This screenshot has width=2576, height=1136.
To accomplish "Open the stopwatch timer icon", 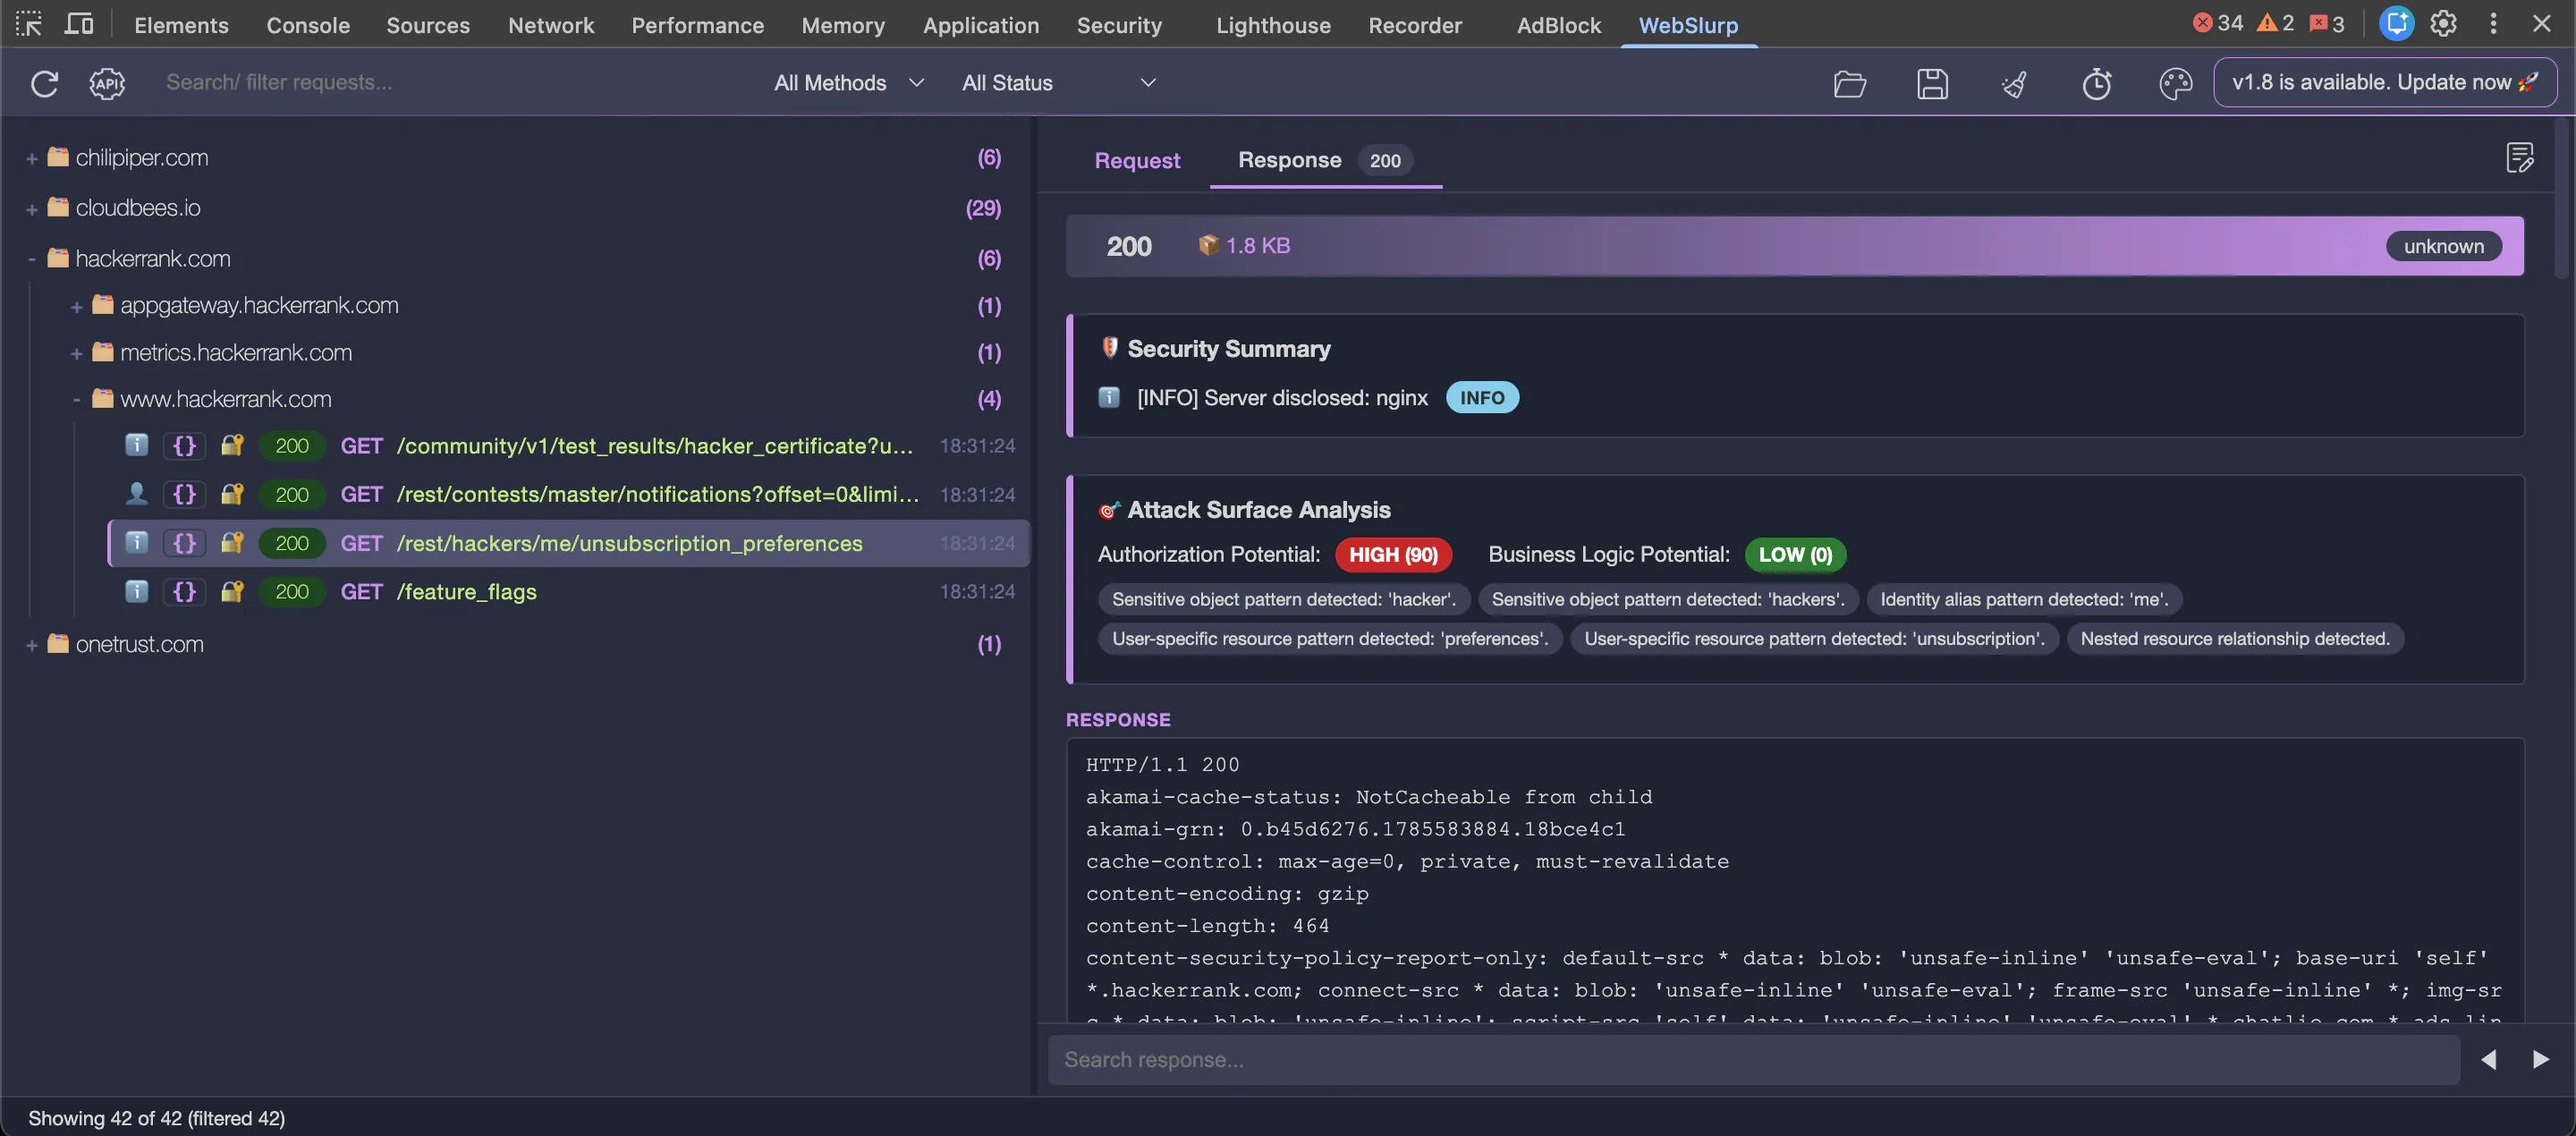I will point(2097,83).
